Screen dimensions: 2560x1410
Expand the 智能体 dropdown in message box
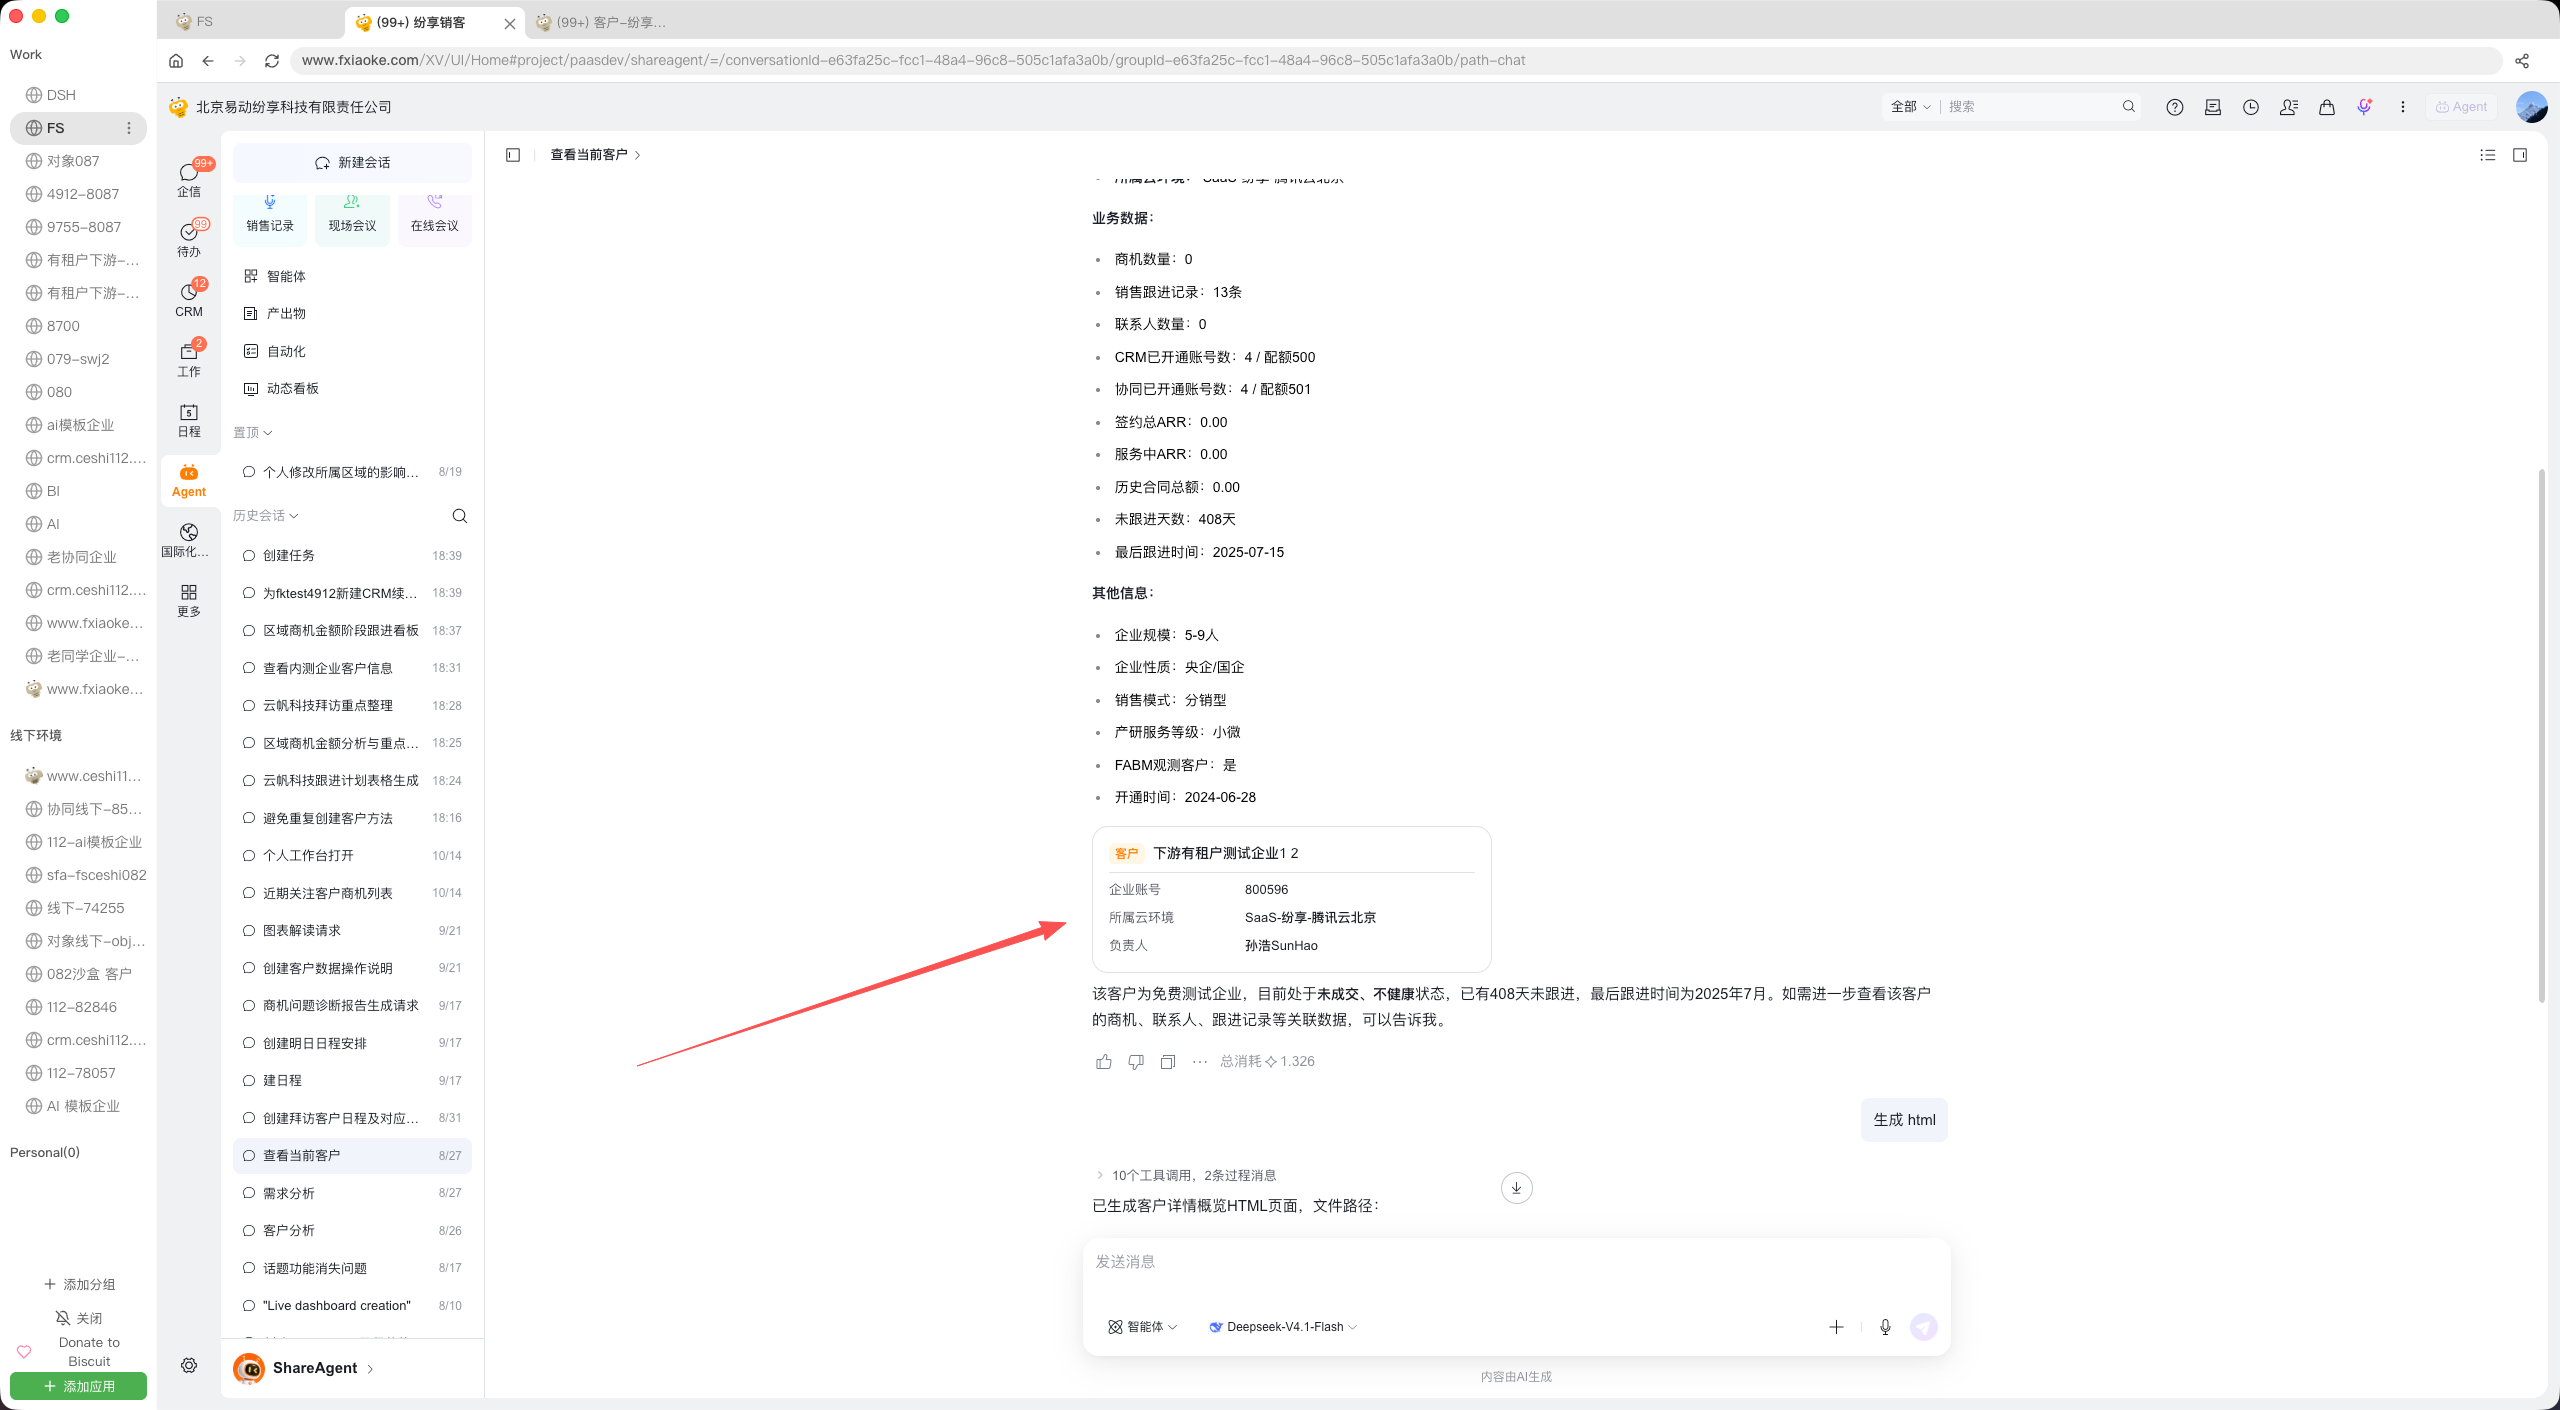click(1143, 1327)
